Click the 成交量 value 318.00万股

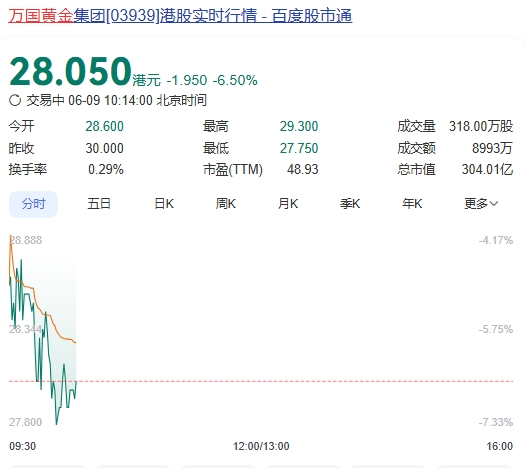coord(481,127)
